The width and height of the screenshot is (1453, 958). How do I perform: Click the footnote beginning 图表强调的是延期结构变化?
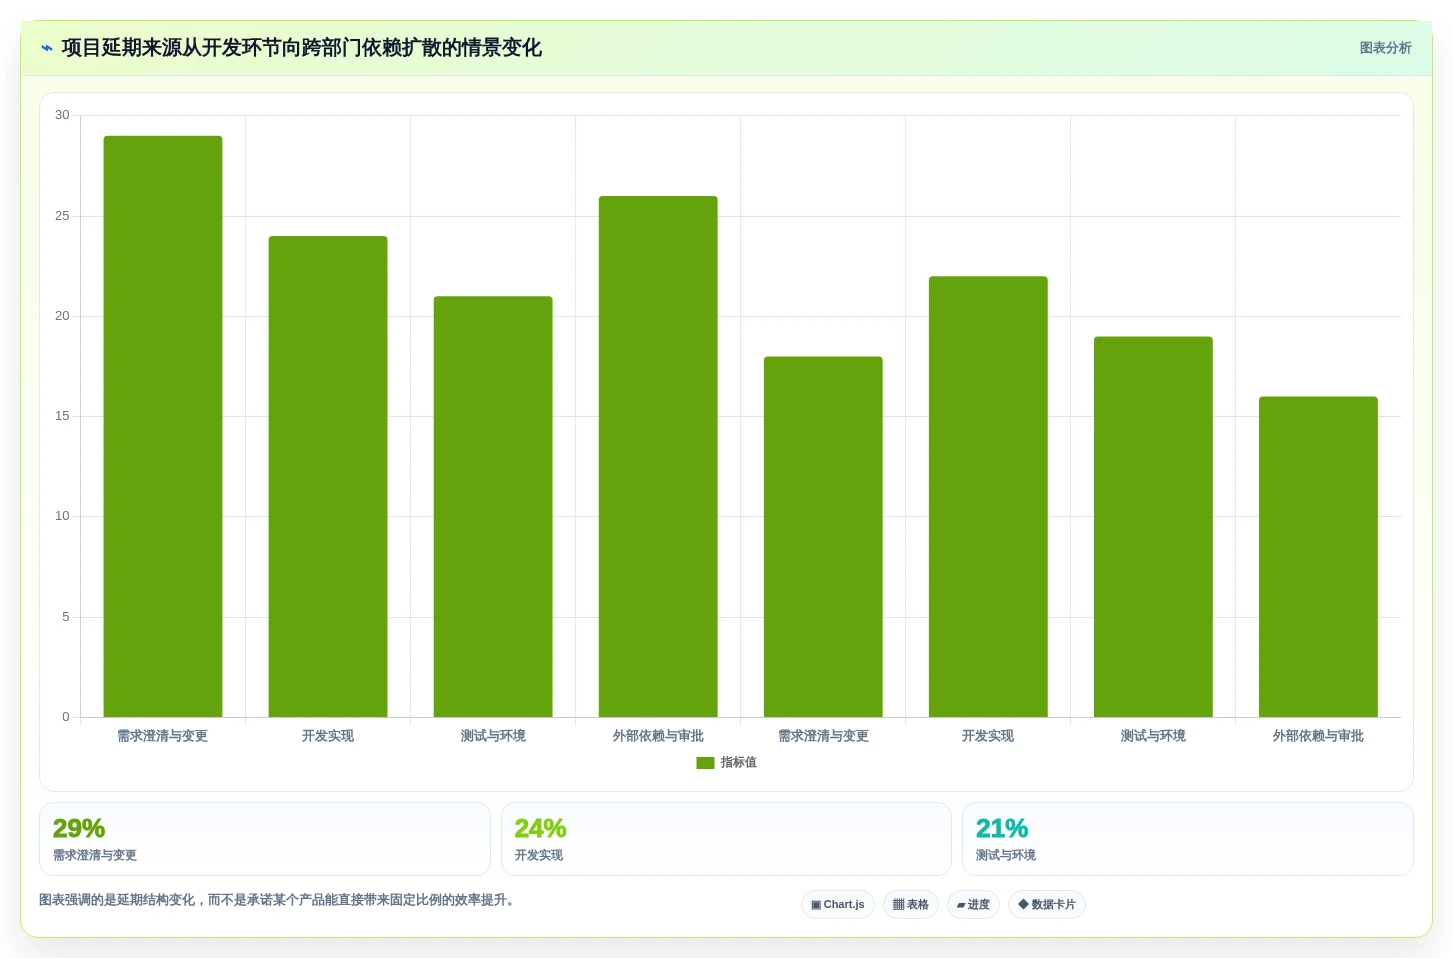277,900
